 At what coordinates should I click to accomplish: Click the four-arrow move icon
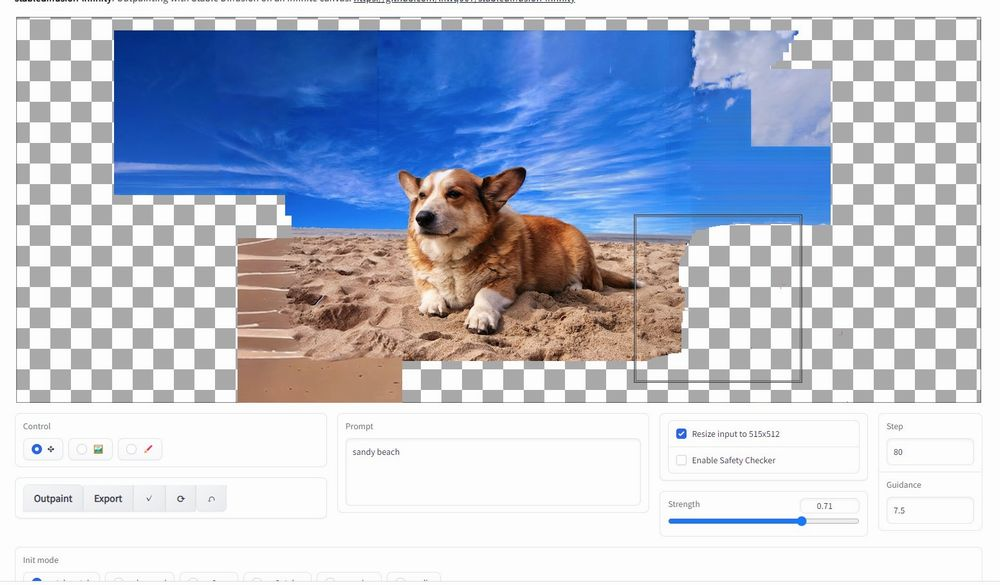coord(51,450)
